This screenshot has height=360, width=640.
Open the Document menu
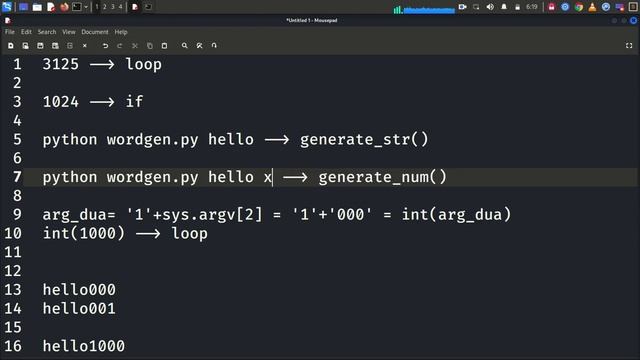click(x=95, y=32)
